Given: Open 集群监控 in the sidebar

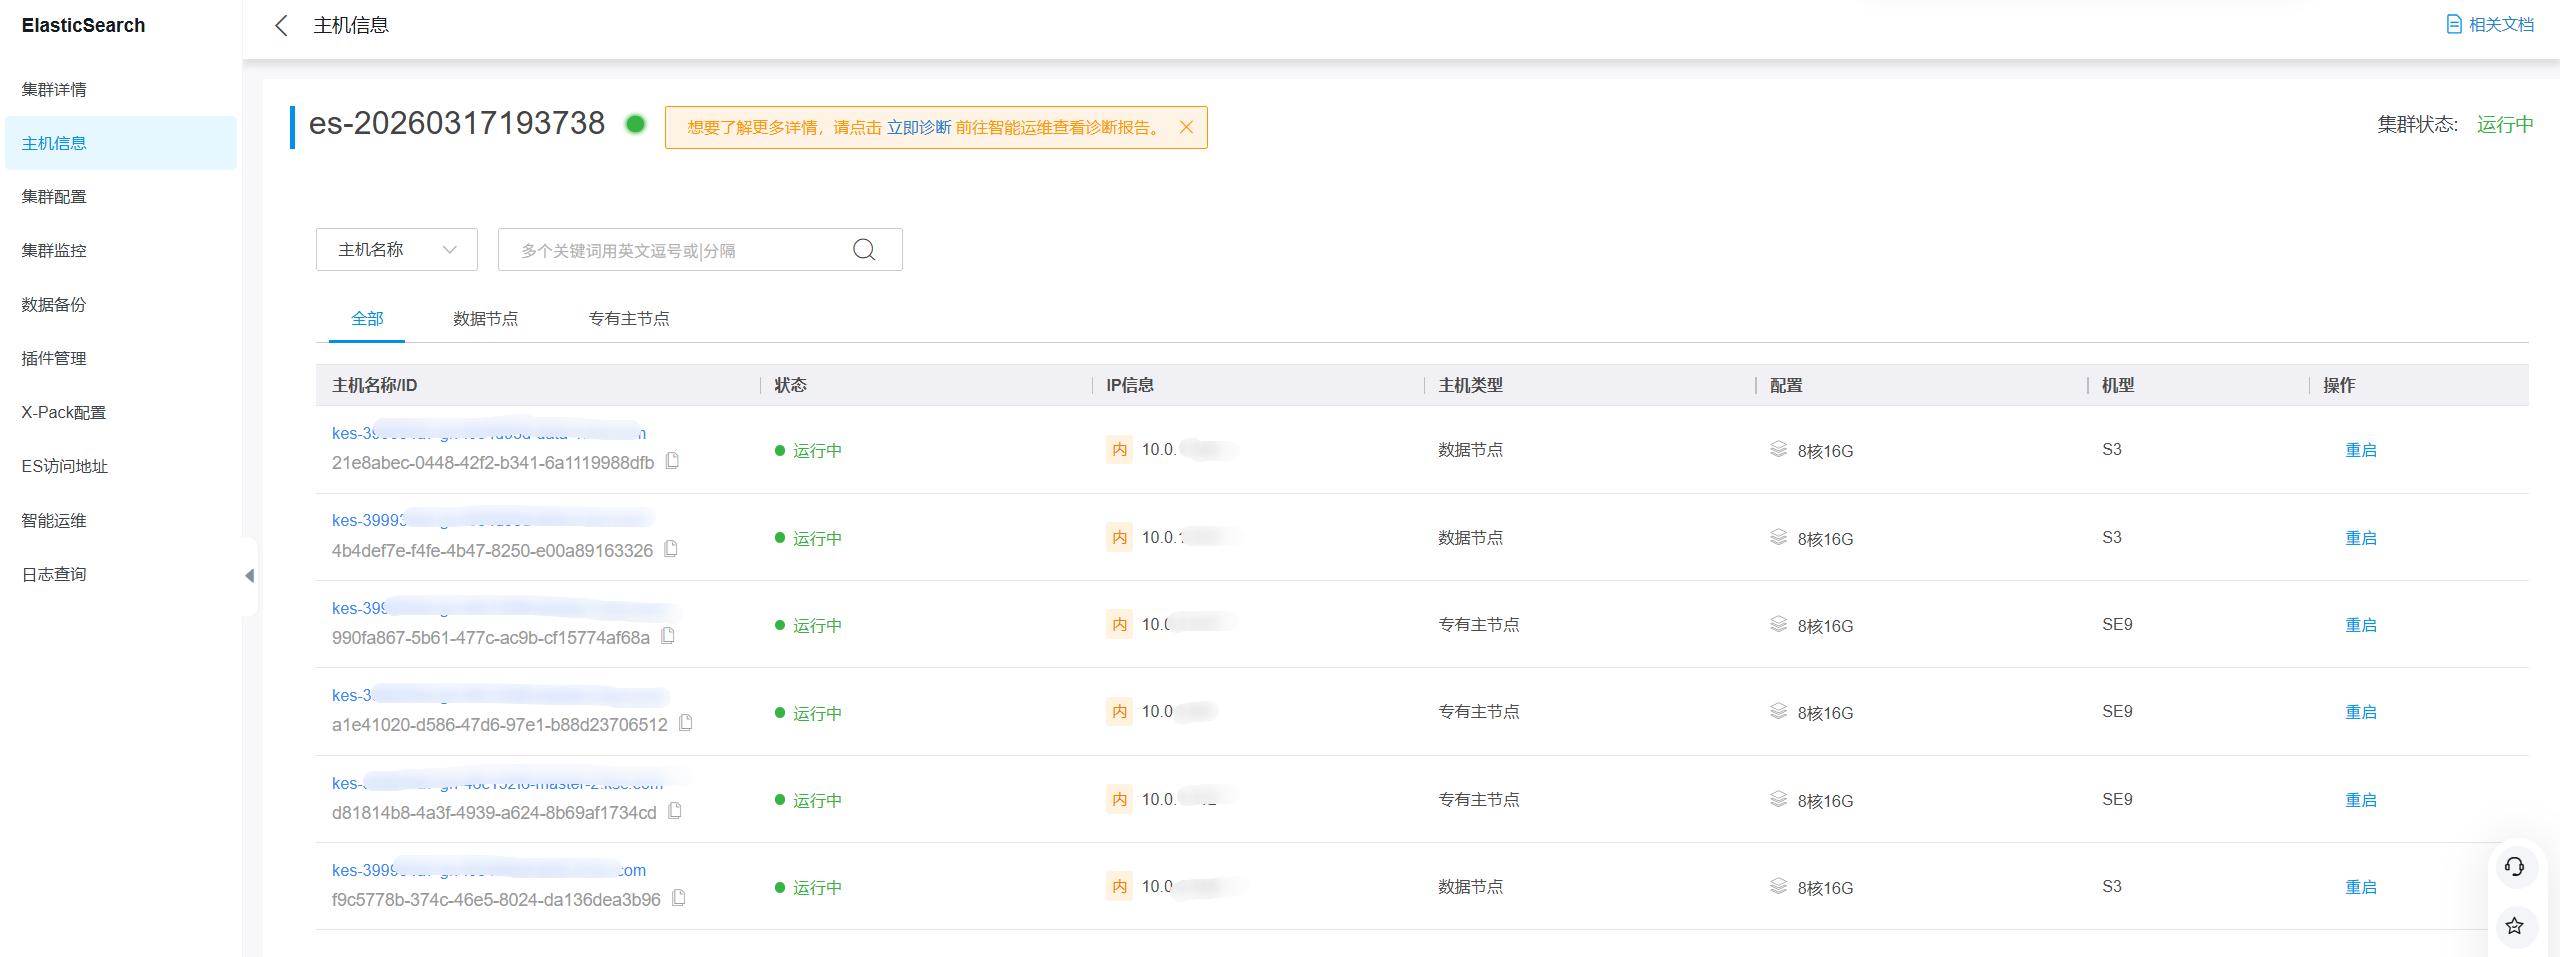Looking at the screenshot, I should tap(54, 251).
